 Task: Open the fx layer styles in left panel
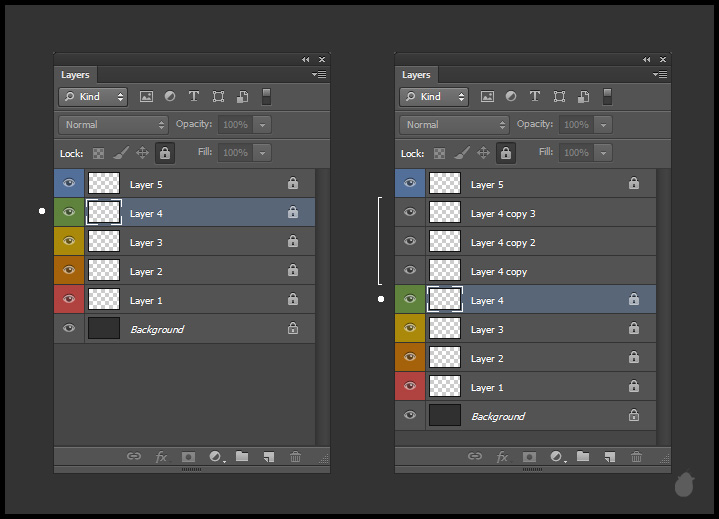(161, 457)
